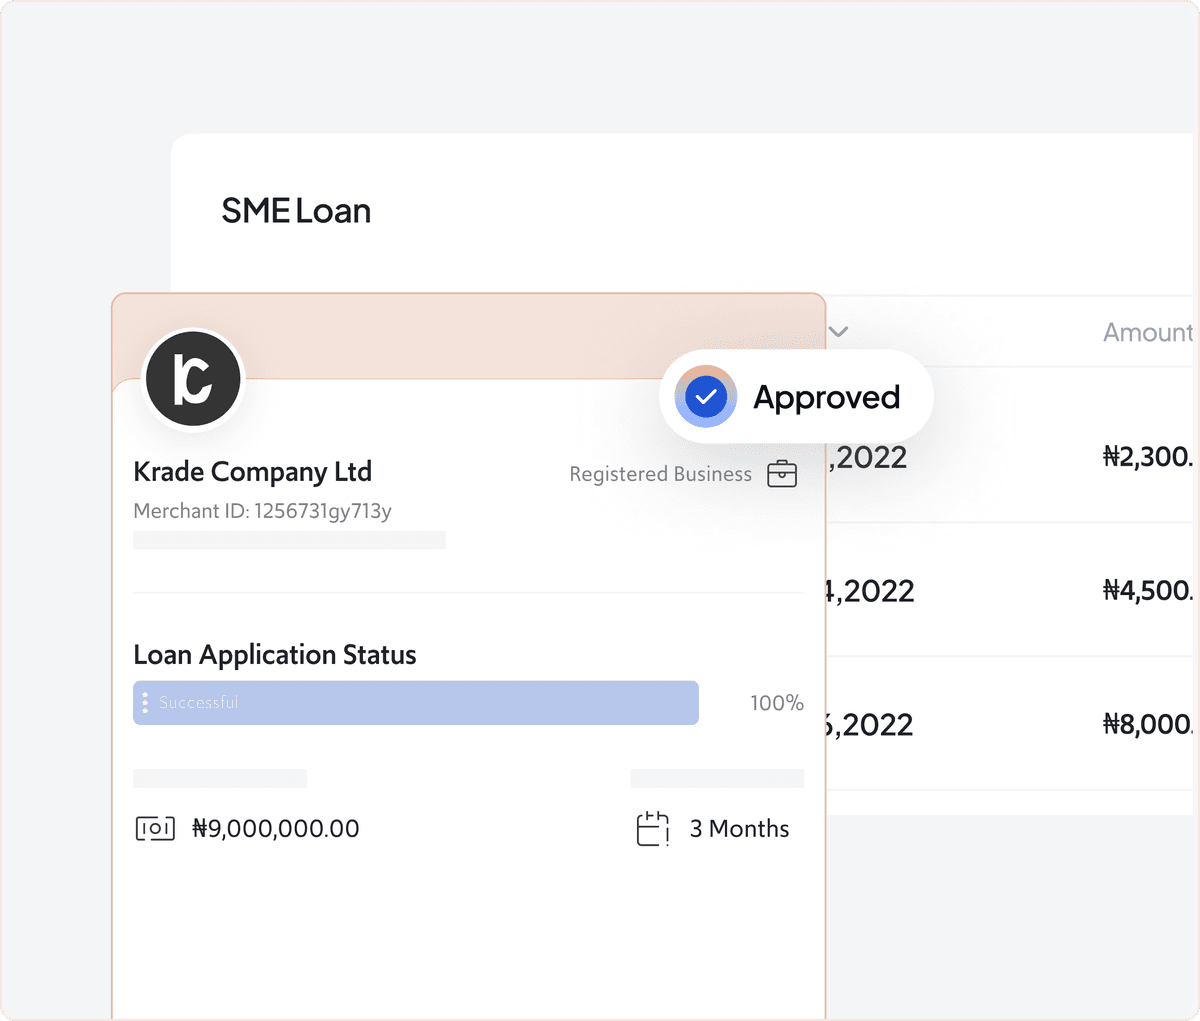Click the calendar icon beside 3 Months
The image size is (1200, 1021).
point(652,829)
